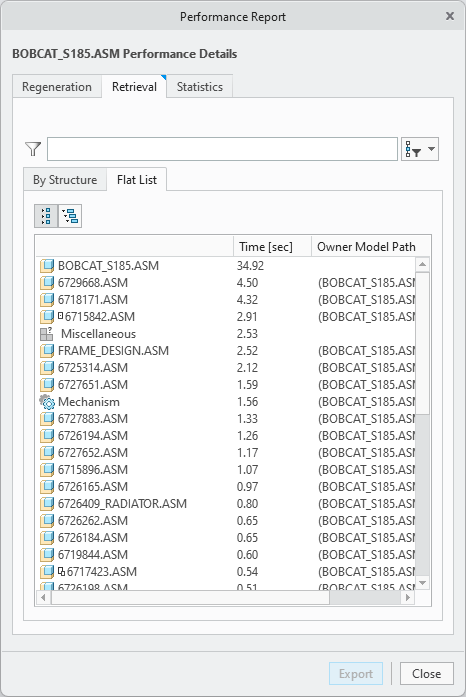This screenshot has height=697, width=466.
Task: Select the Mechanism row label
Action: [88, 402]
